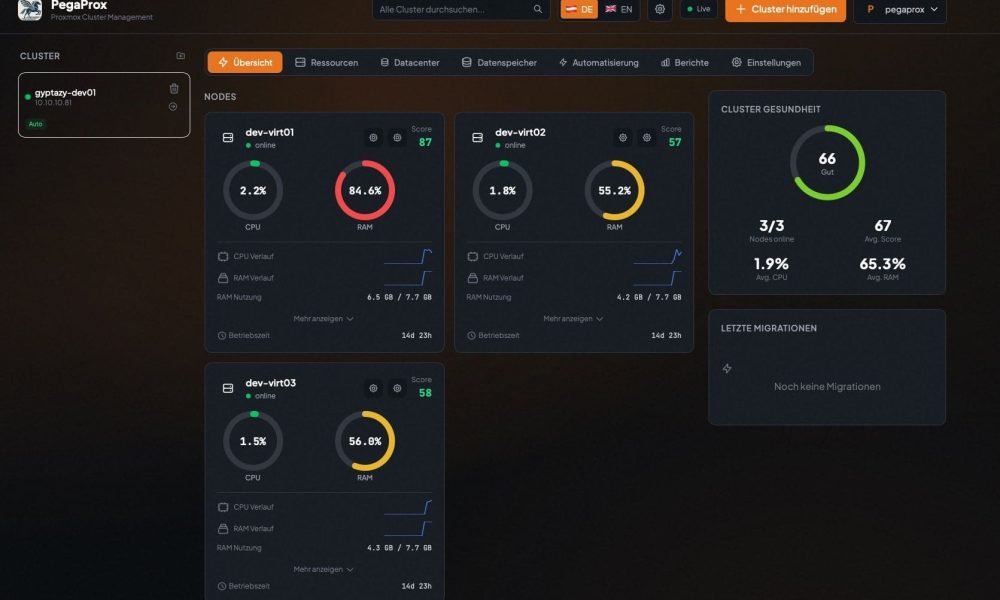Screen dimensions: 1000x600
Task: Expand Mehr anzeigen on the dev-virt01 node
Action: click(x=324, y=319)
